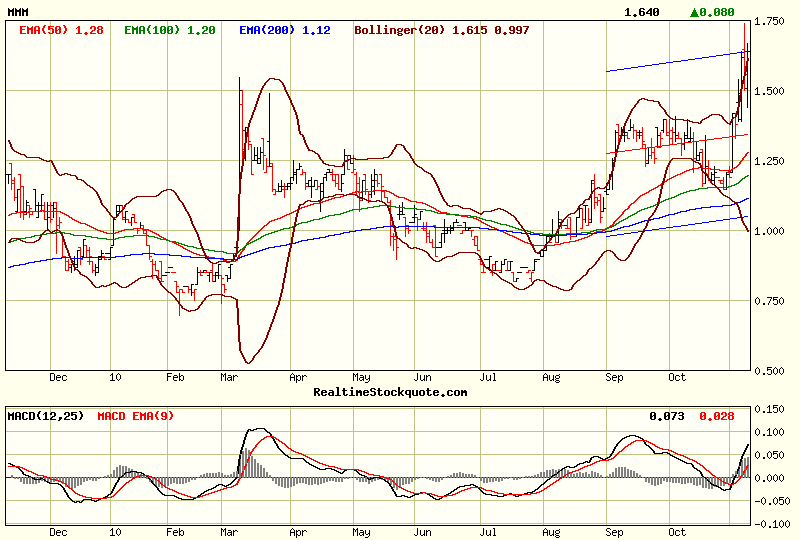The image size is (800, 540).
Task: Click the 0.750 price axis label
Action: [x=769, y=301]
